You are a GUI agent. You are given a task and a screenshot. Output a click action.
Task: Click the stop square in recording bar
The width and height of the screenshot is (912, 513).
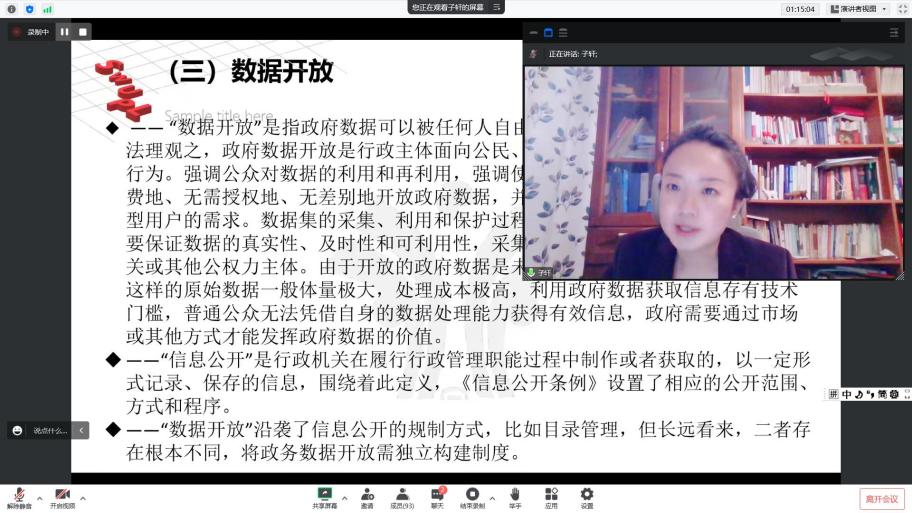(x=82, y=32)
